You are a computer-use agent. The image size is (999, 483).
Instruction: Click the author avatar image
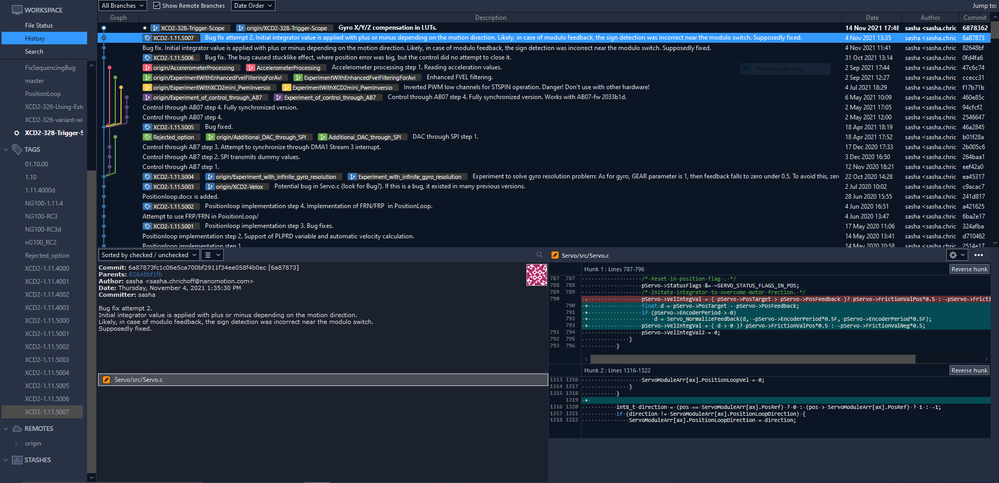536,275
